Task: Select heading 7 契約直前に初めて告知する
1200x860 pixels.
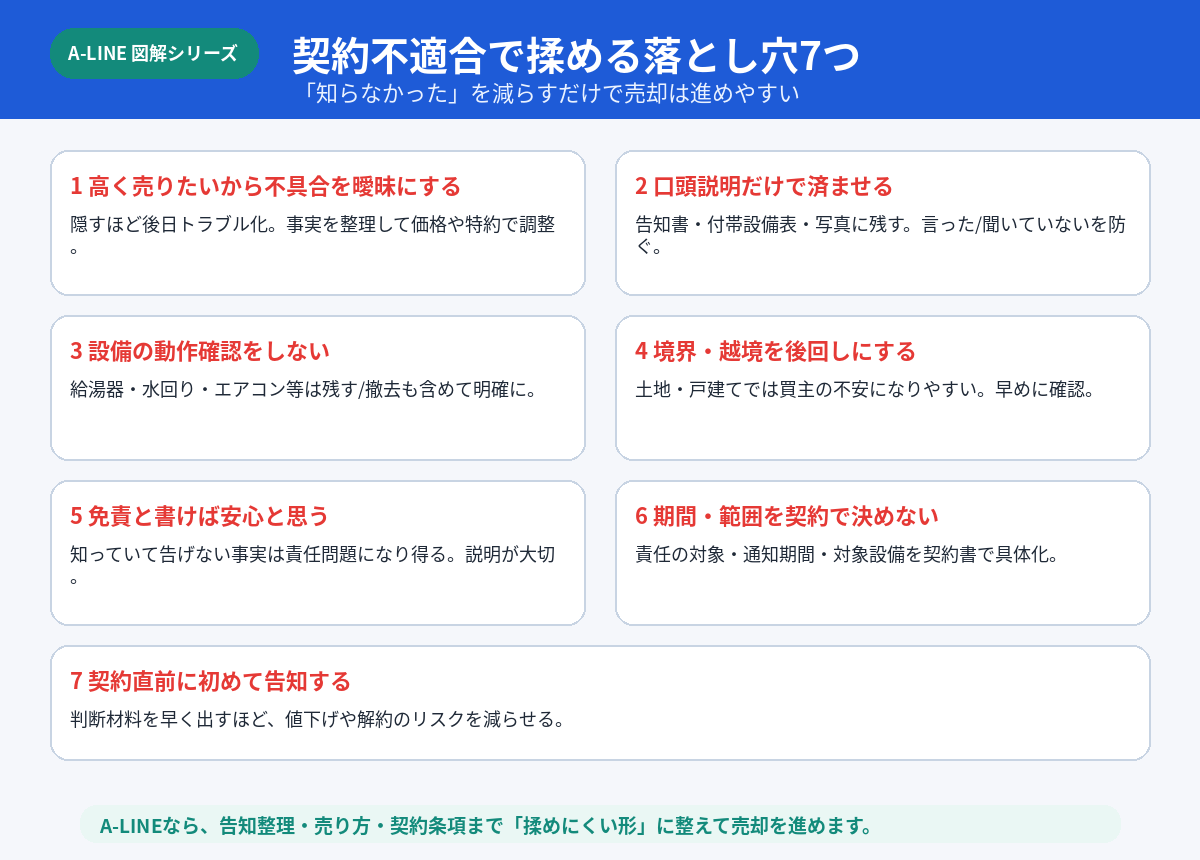Action: point(211,681)
